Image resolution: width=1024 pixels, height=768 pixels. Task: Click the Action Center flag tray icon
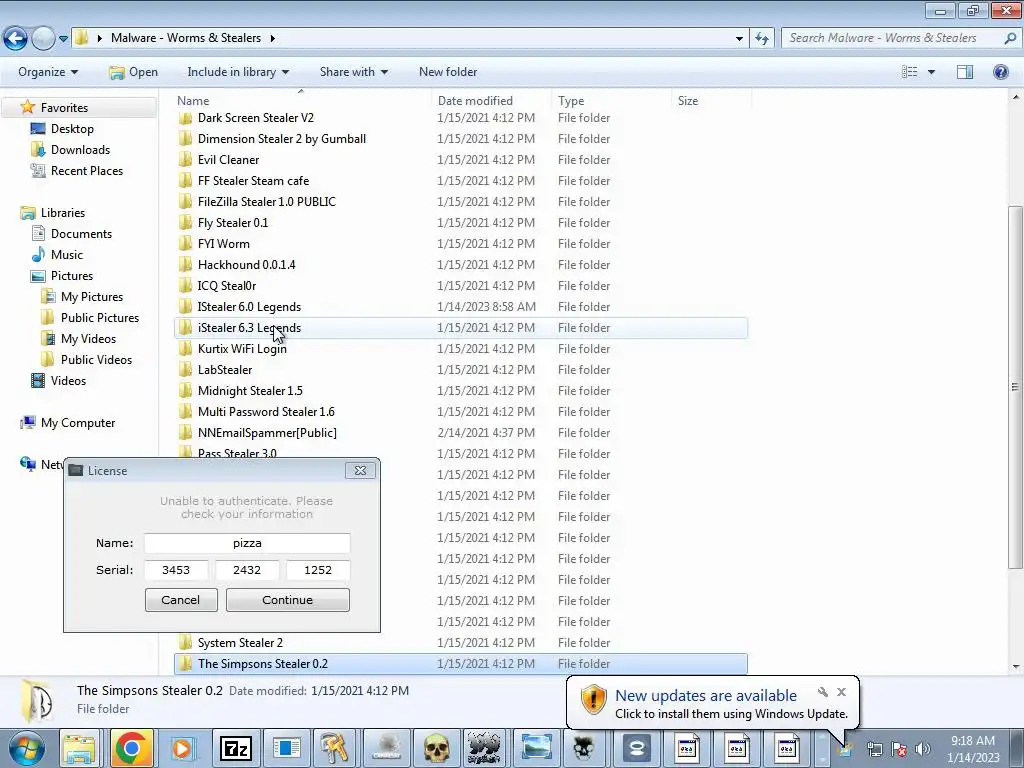pos(899,749)
